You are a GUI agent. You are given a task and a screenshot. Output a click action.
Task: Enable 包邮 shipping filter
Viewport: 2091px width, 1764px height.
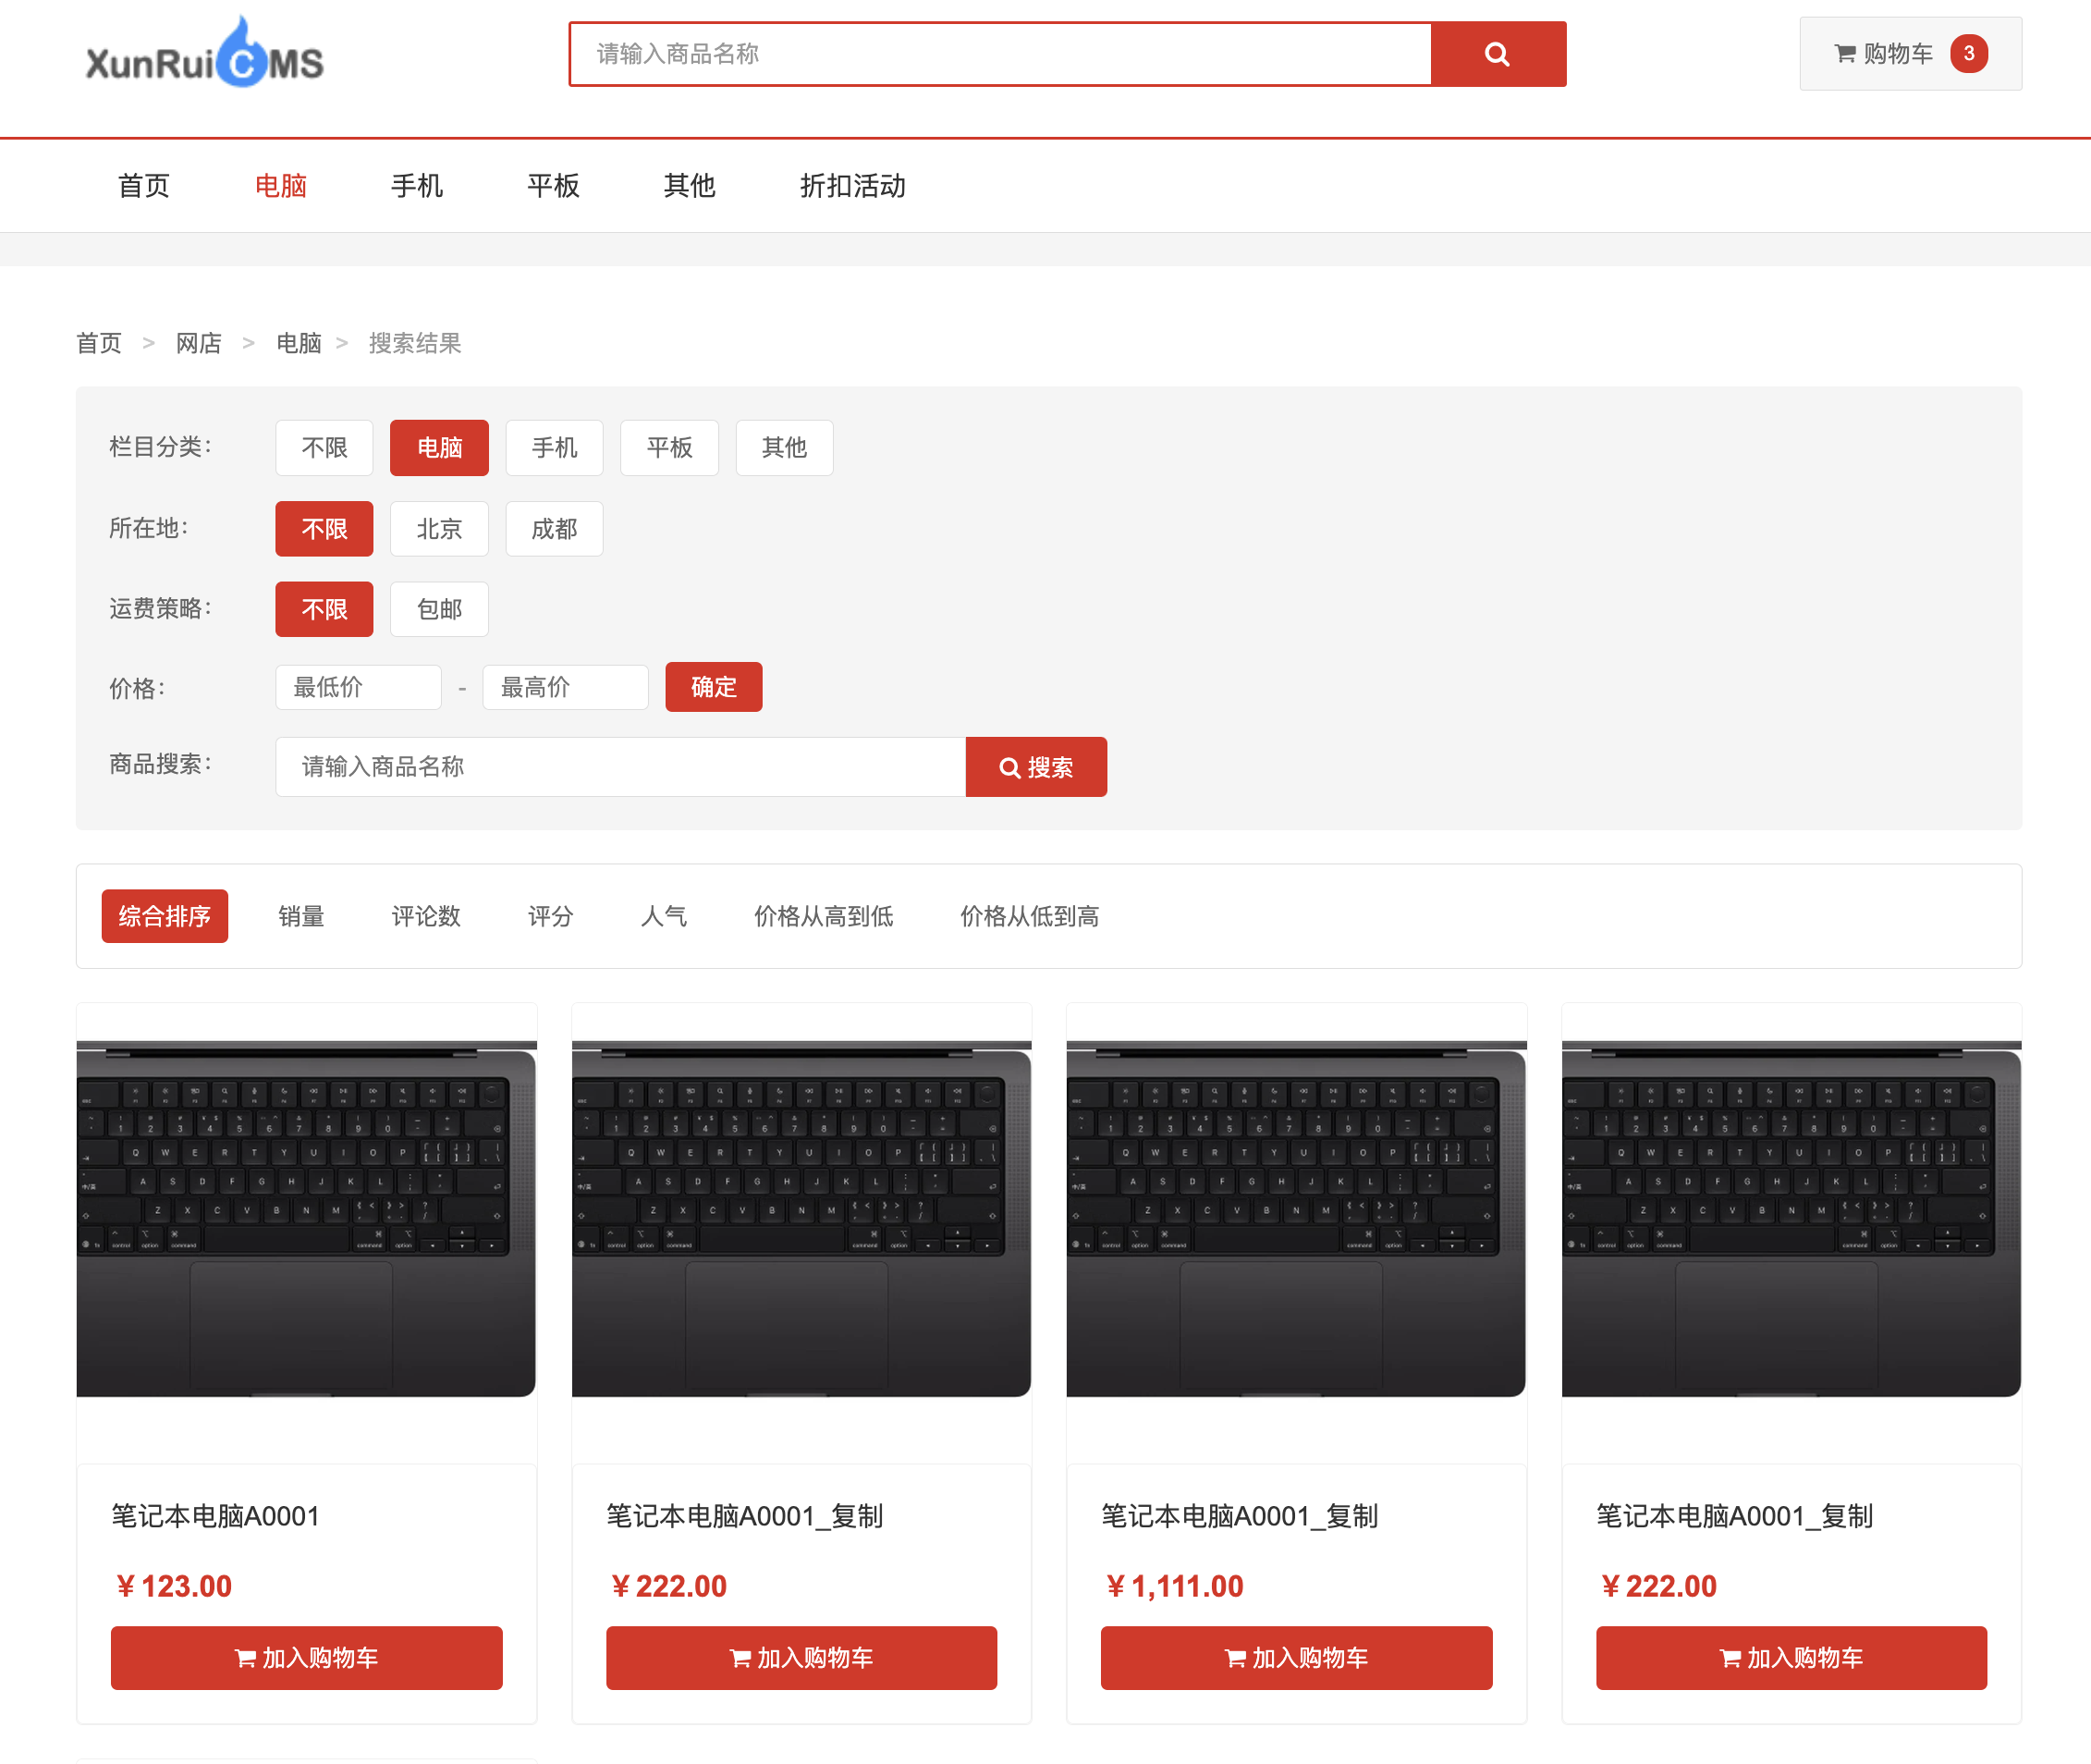(439, 609)
